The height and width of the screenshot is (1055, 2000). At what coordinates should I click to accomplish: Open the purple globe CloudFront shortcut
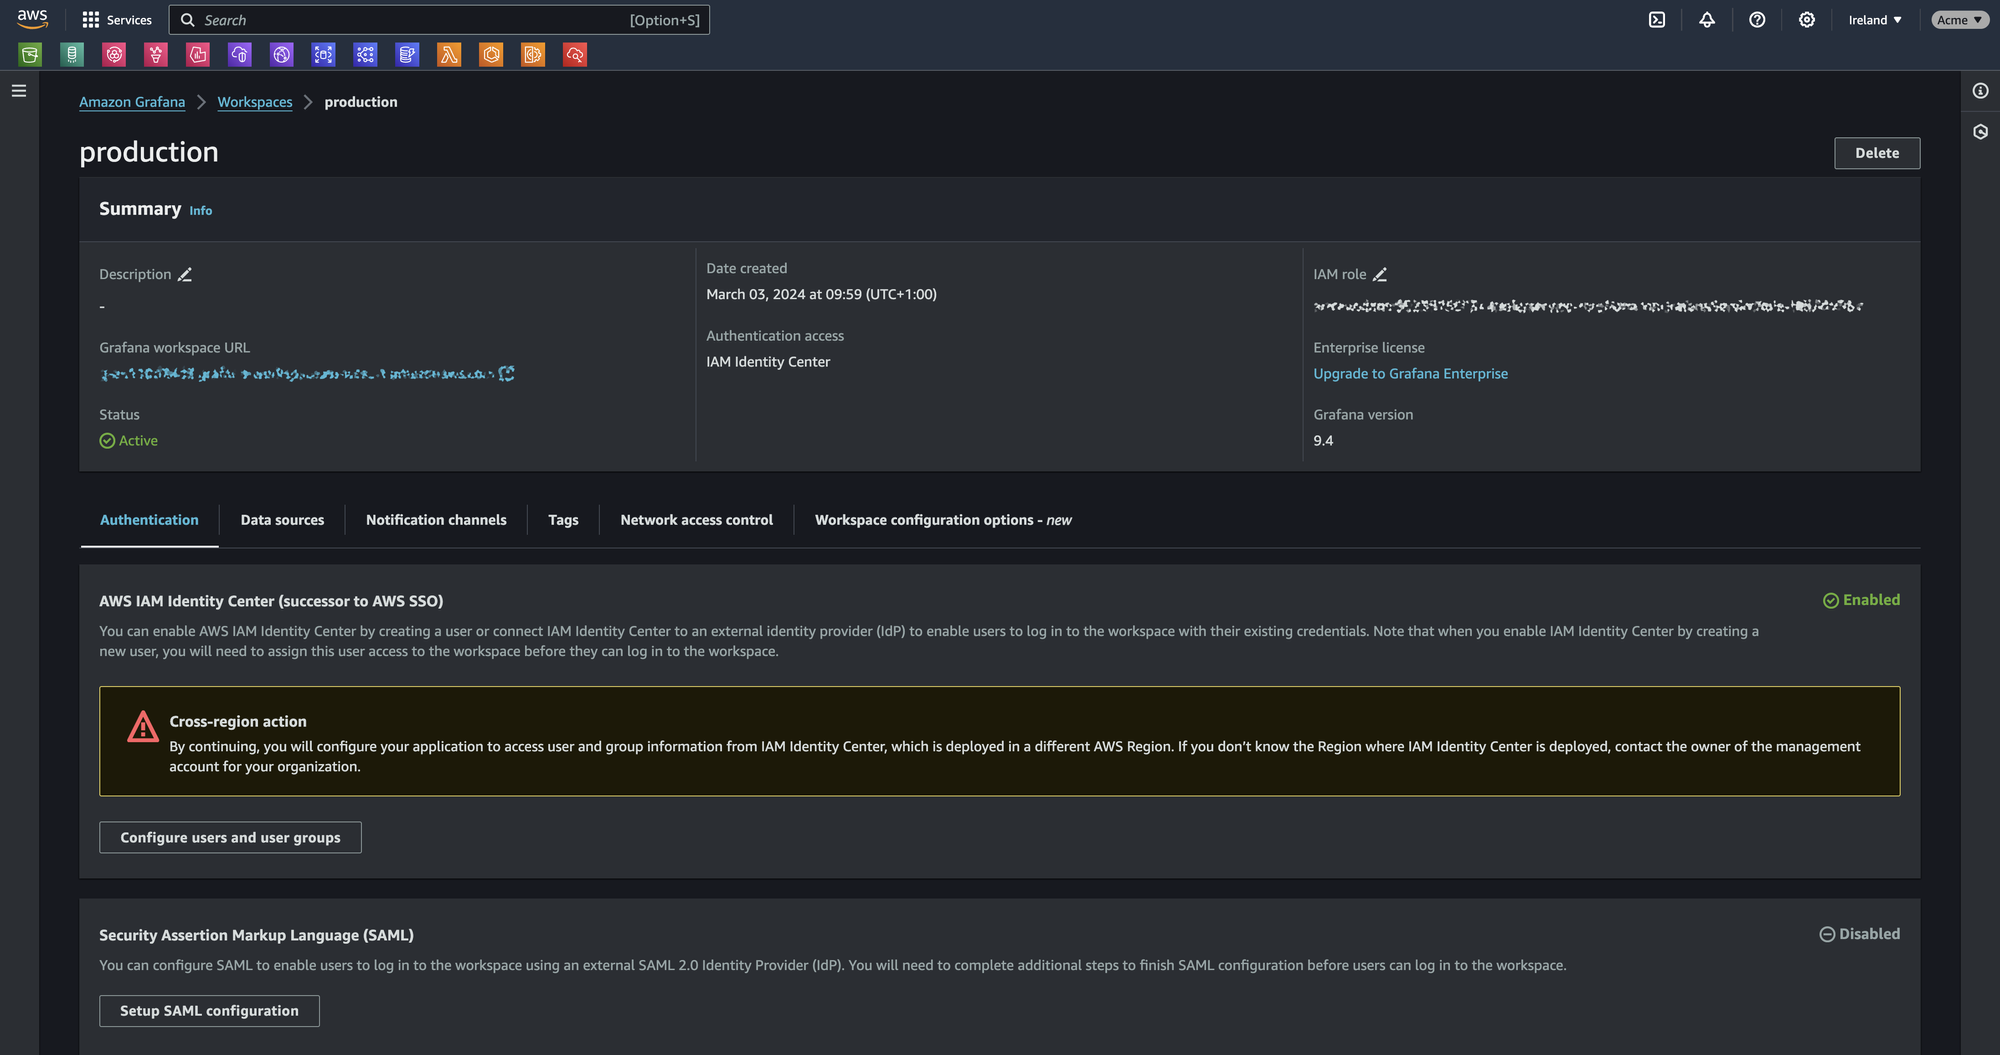click(282, 55)
